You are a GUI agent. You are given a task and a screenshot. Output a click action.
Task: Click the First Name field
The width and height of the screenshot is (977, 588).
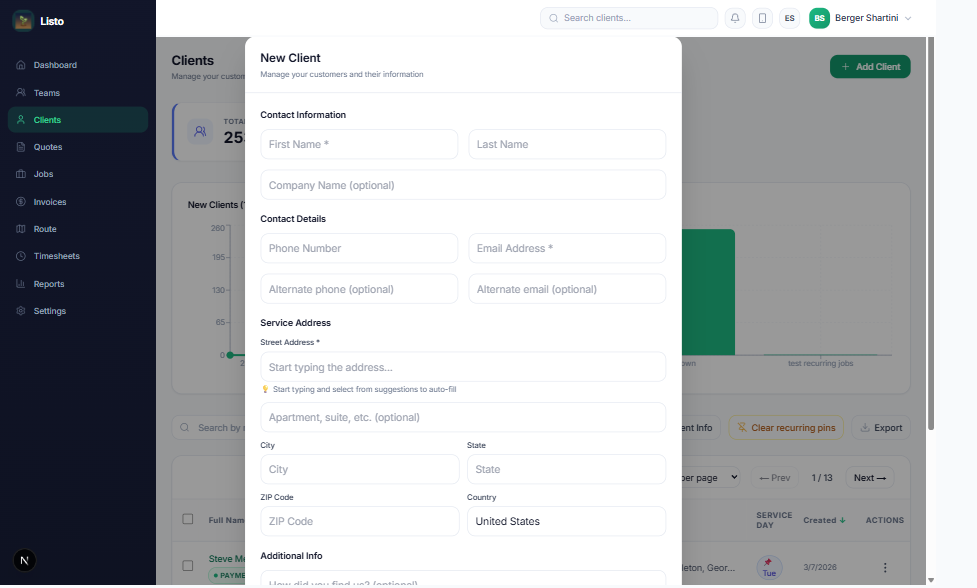pyautogui.click(x=359, y=145)
